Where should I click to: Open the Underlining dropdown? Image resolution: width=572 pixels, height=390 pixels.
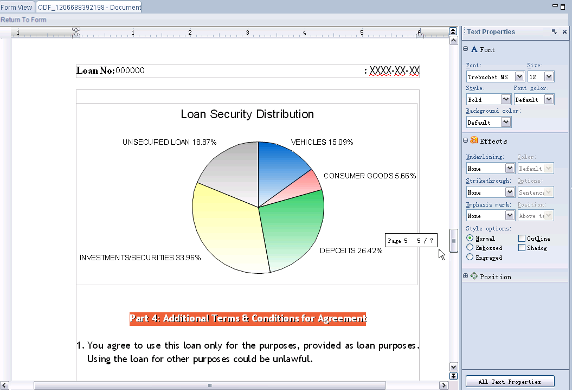(509, 168)
